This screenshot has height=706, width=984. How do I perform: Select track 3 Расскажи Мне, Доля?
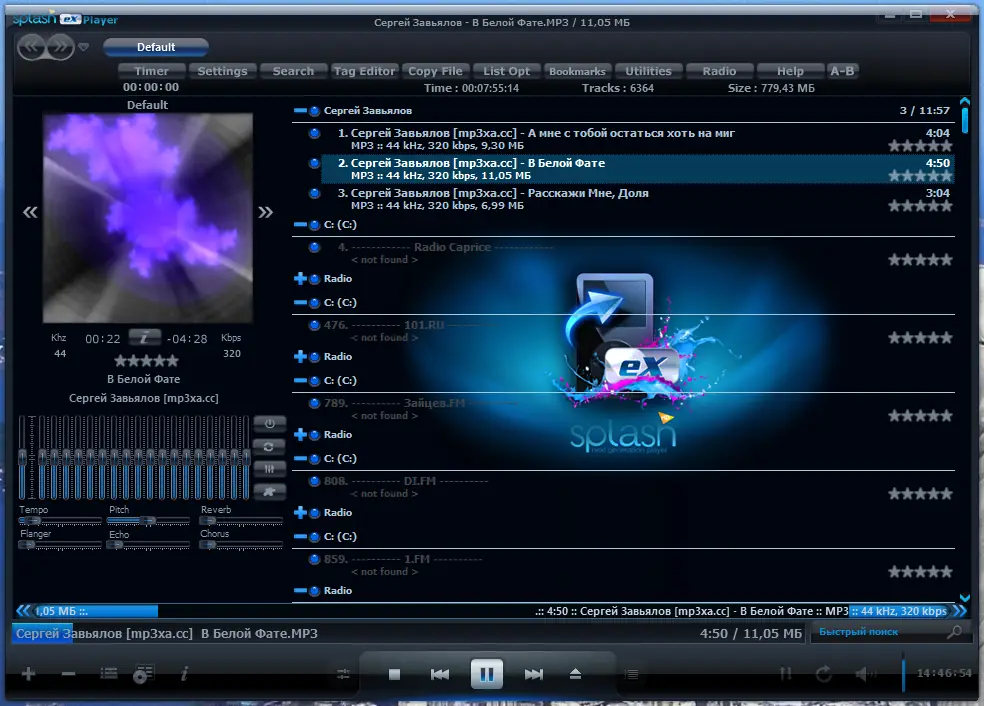[x=638, y=199]
